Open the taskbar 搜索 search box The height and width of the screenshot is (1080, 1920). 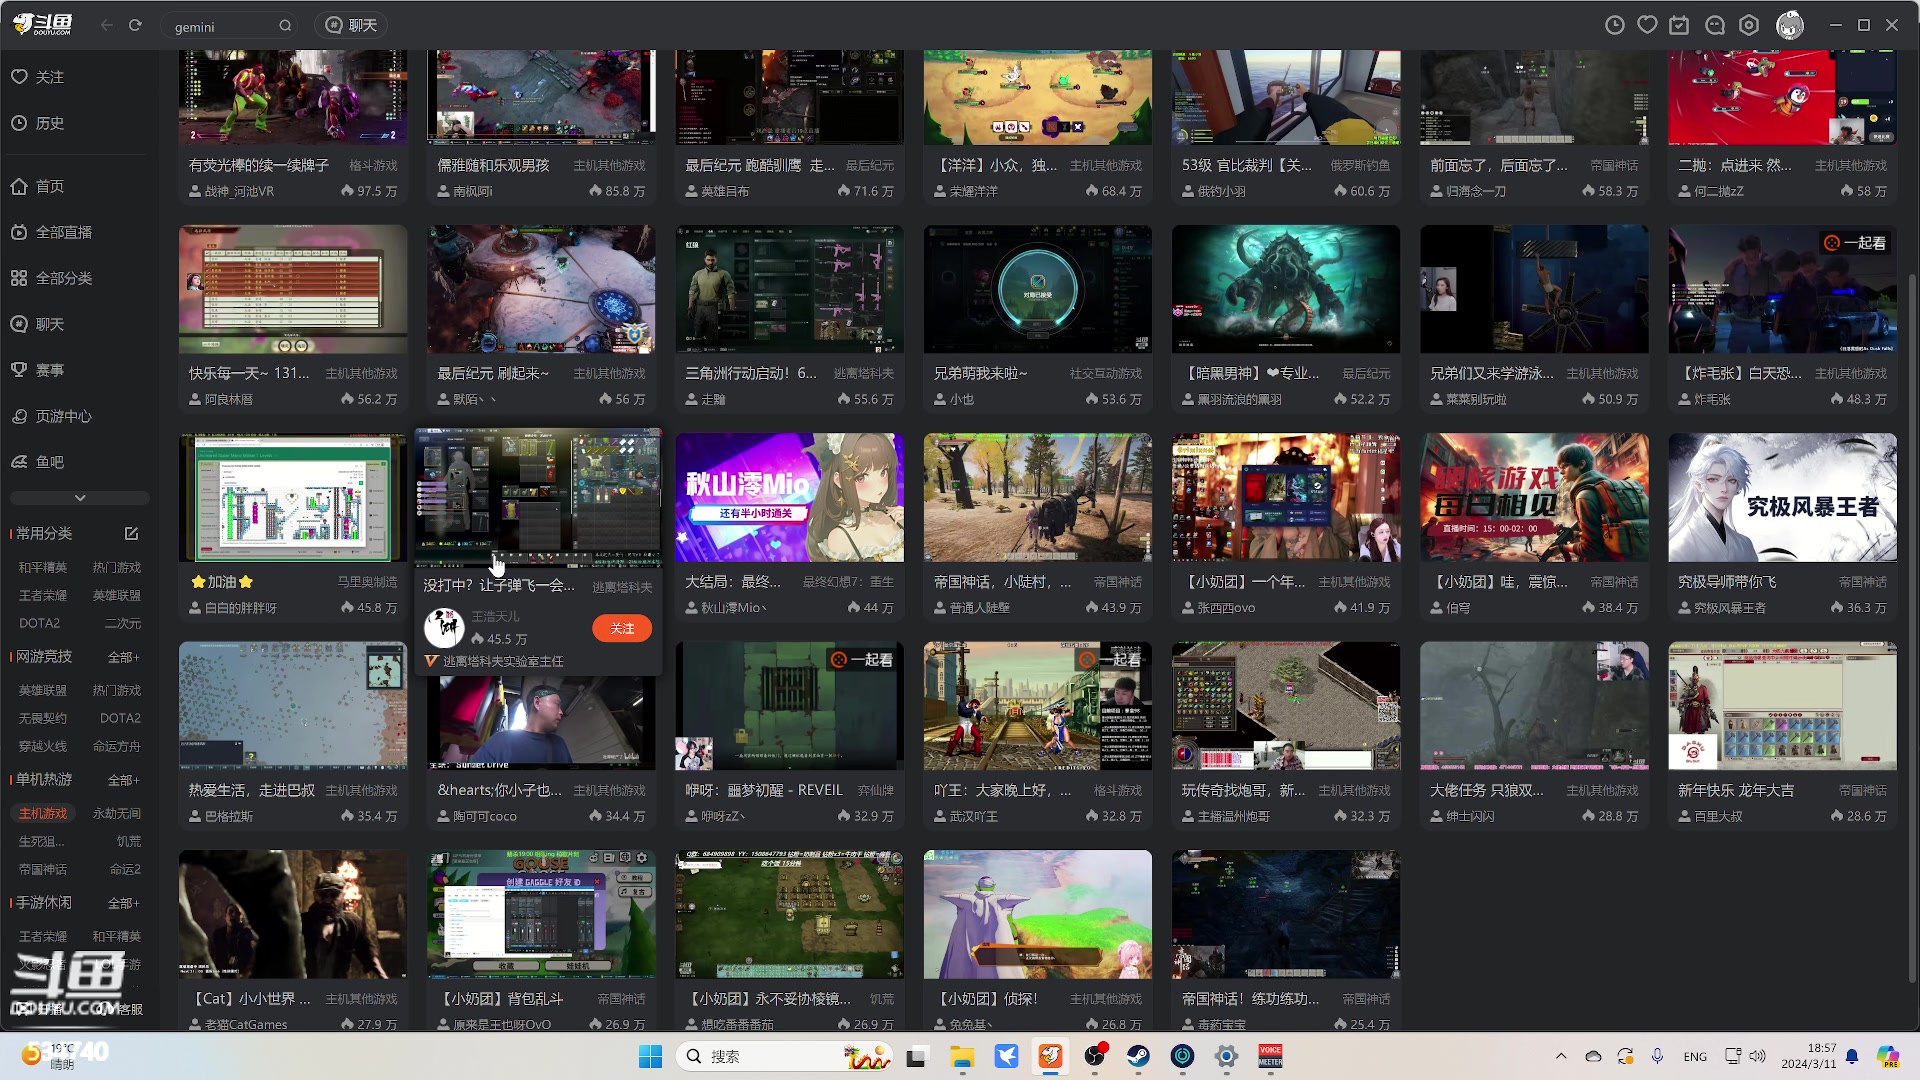[785, 1057]
